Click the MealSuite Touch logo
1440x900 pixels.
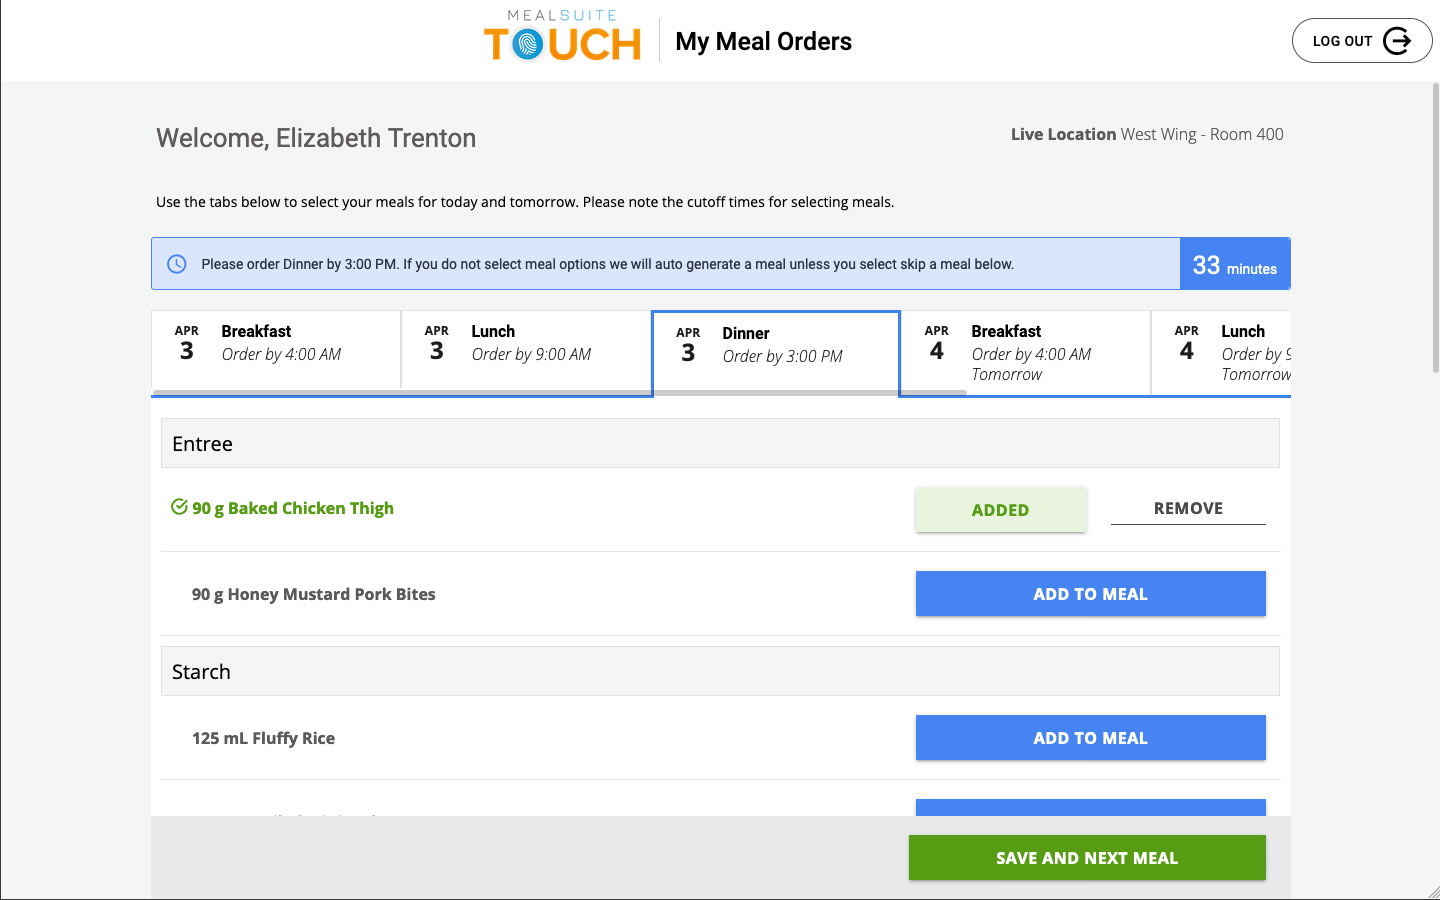562,37
